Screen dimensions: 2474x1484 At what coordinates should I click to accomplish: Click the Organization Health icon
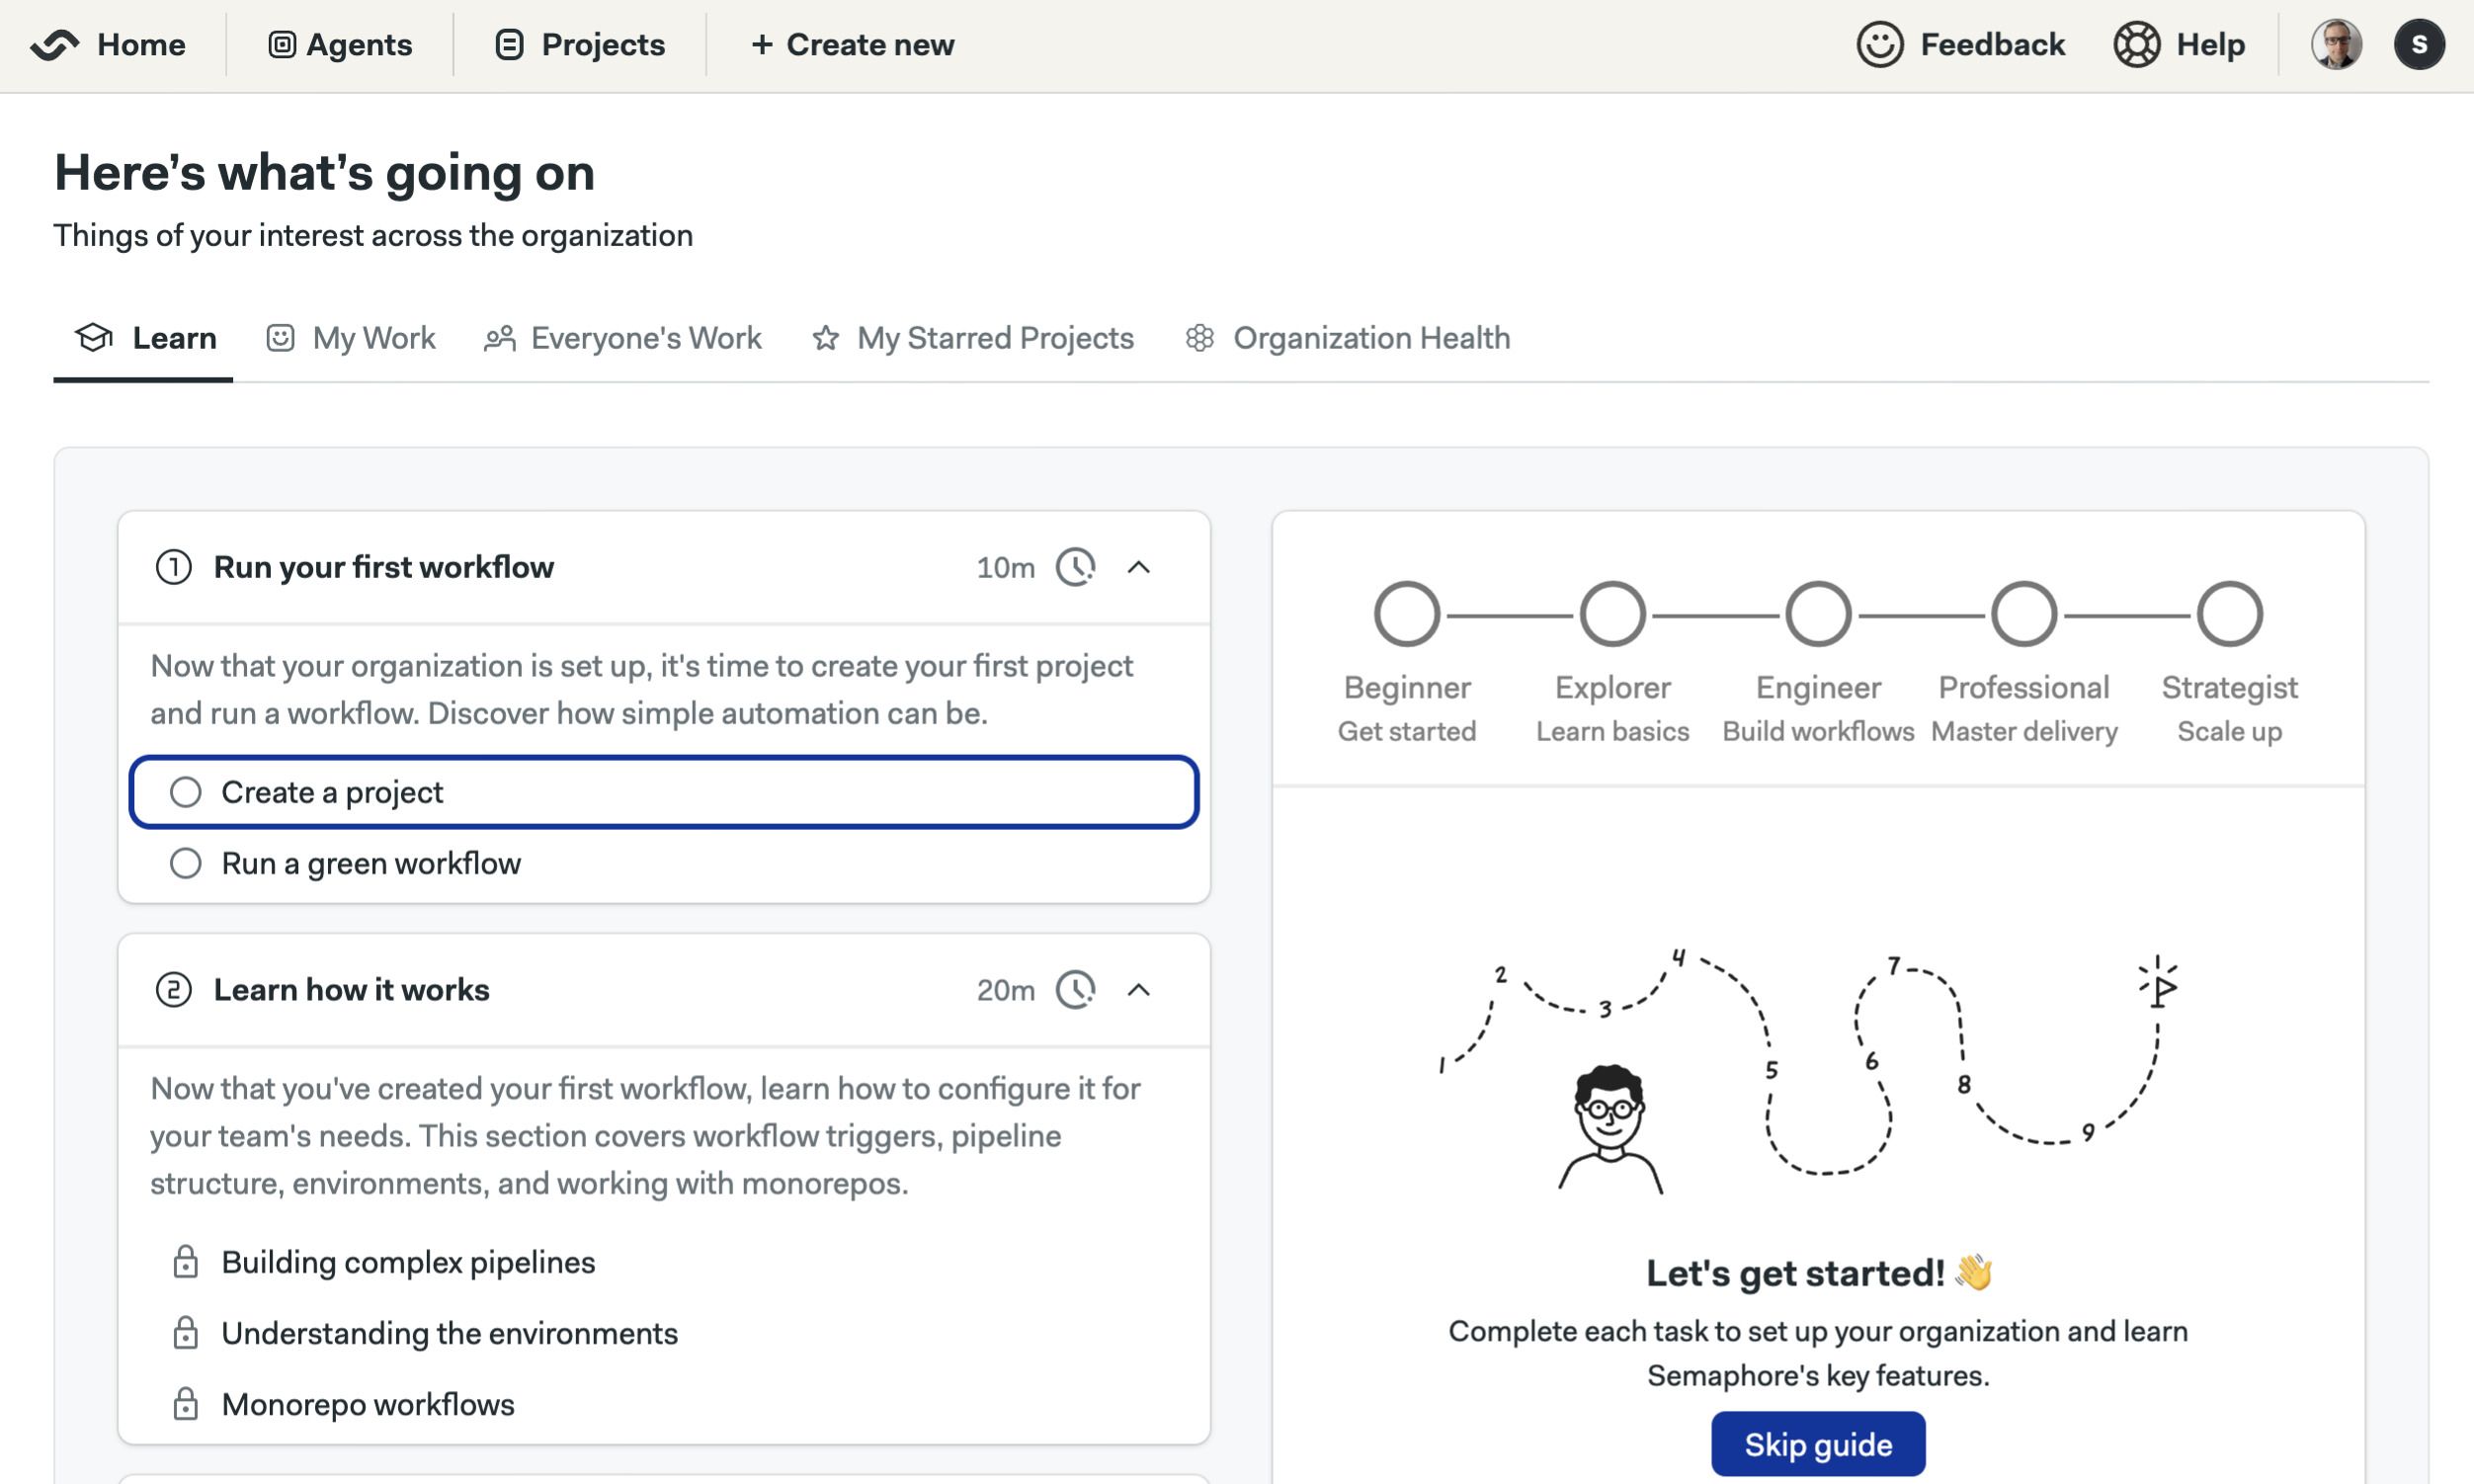(x=1200, y=338)
